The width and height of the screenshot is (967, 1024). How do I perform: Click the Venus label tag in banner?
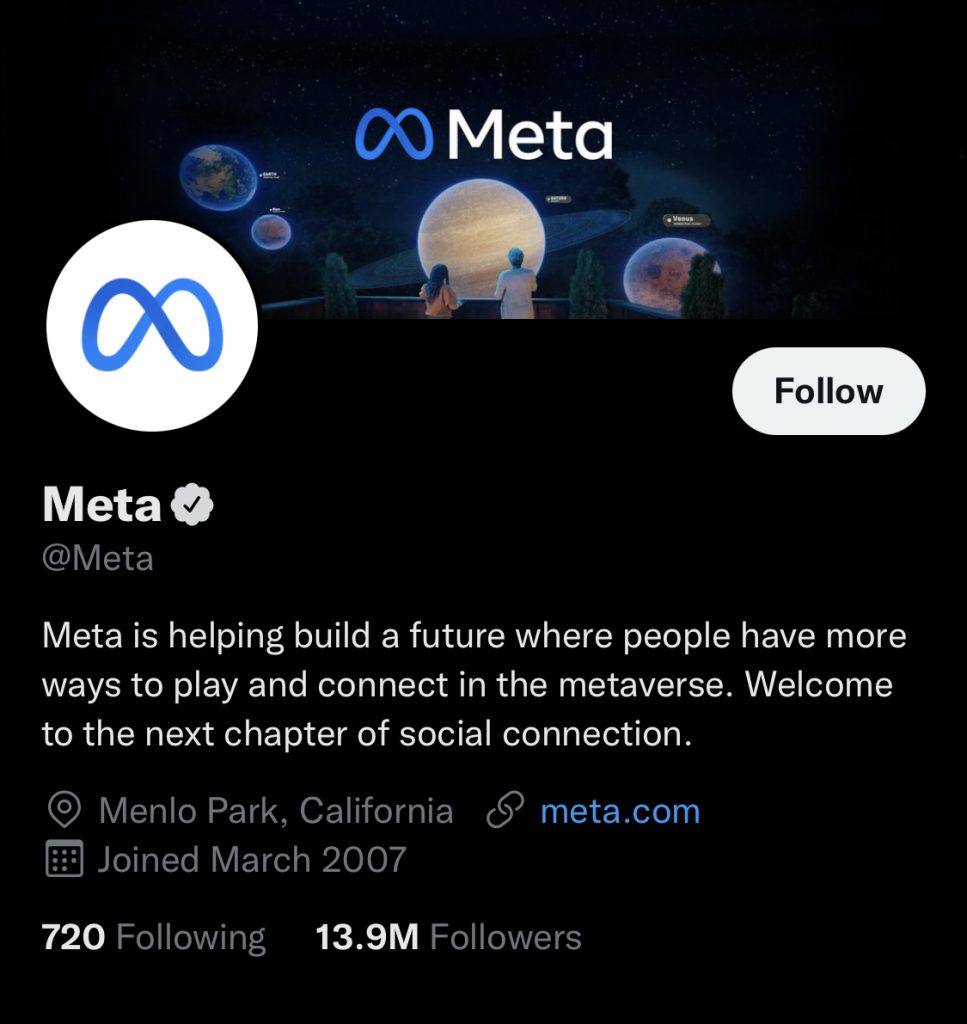tap(687, 220)
